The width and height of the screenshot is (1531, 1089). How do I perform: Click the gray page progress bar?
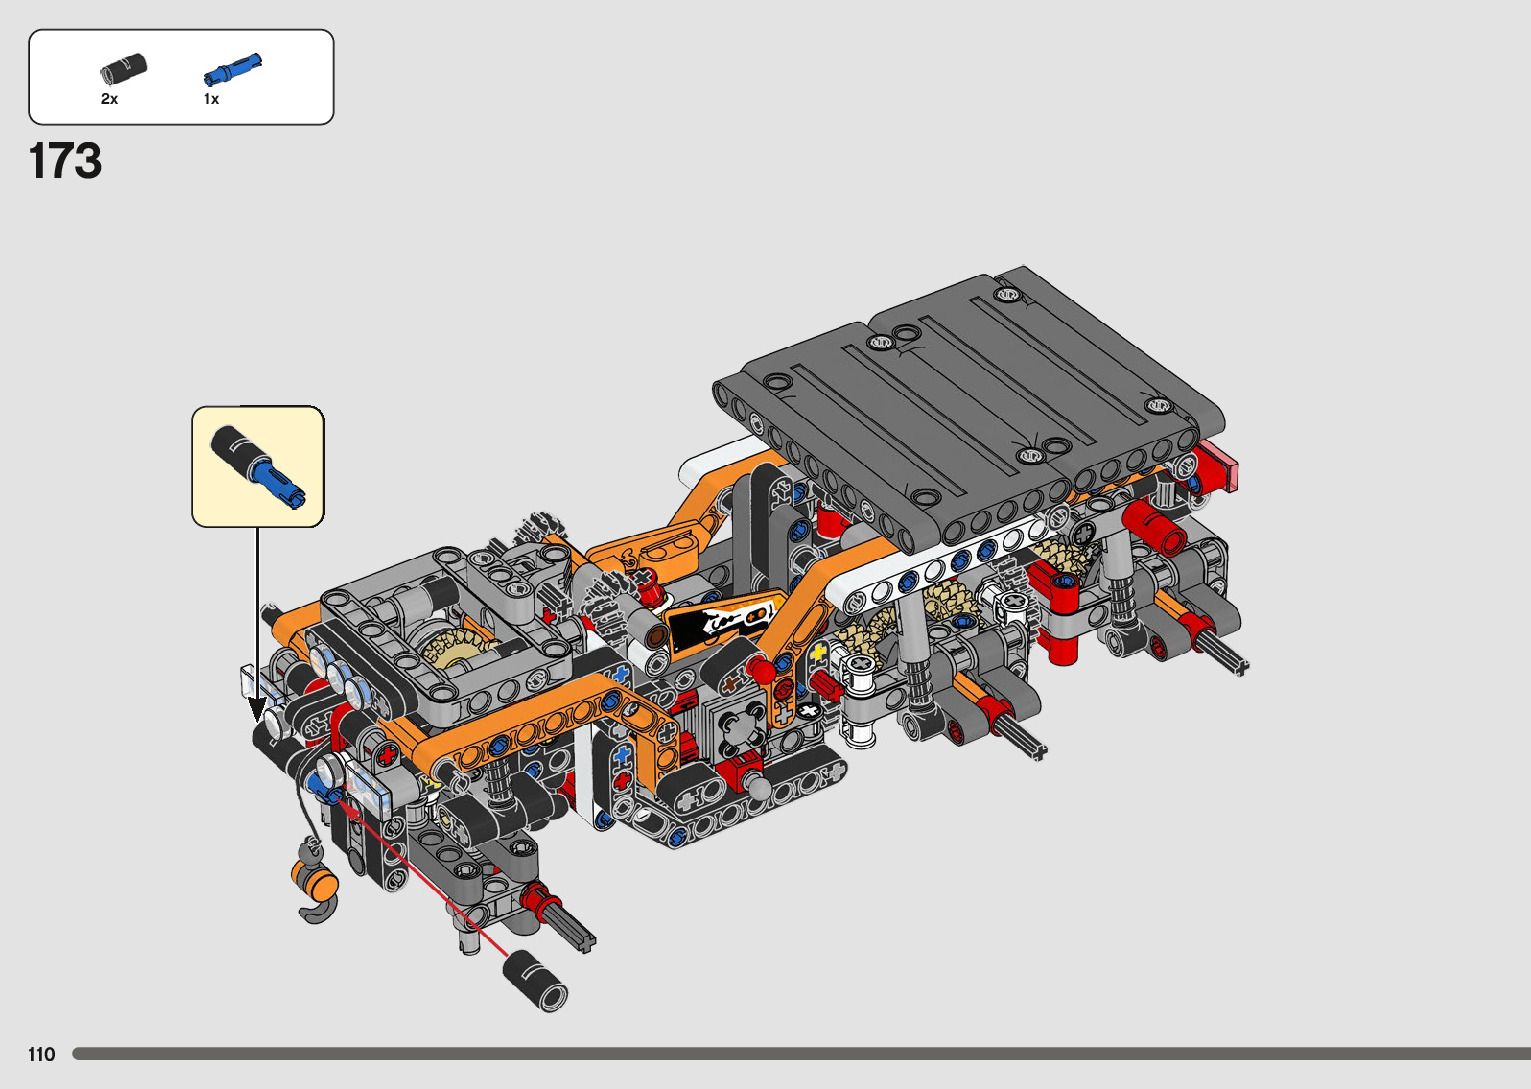tap(800, 1054)
